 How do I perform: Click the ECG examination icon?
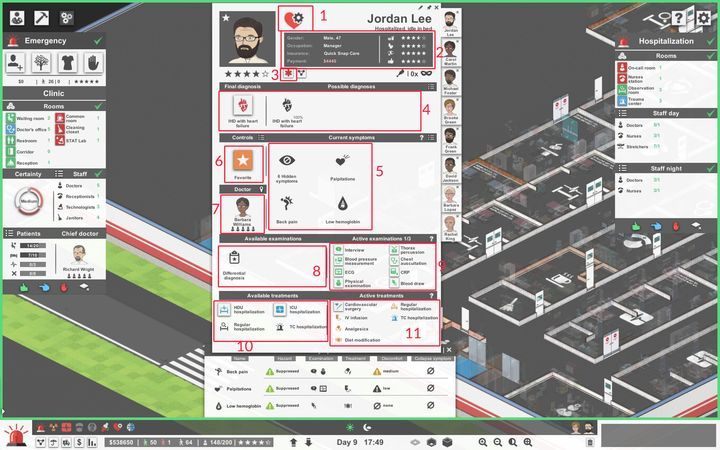pos(338,272)
